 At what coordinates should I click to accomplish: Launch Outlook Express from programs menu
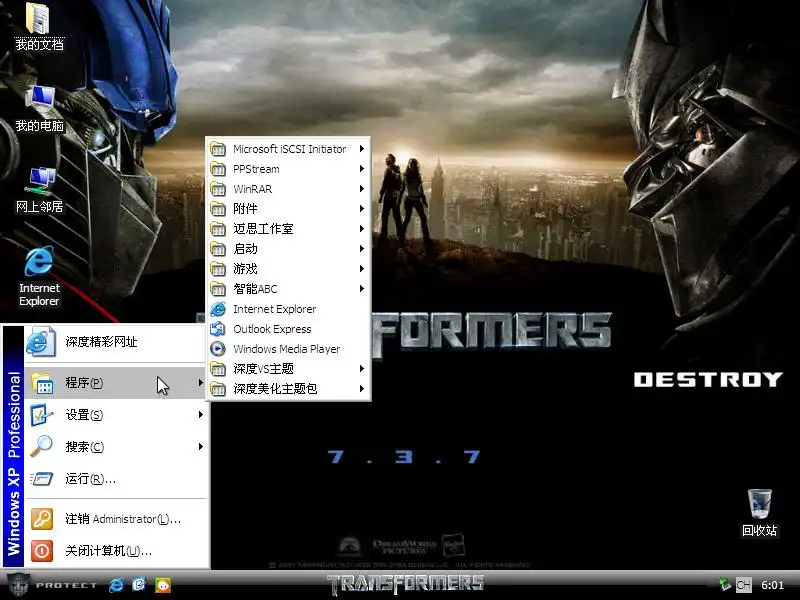point(288,329)
